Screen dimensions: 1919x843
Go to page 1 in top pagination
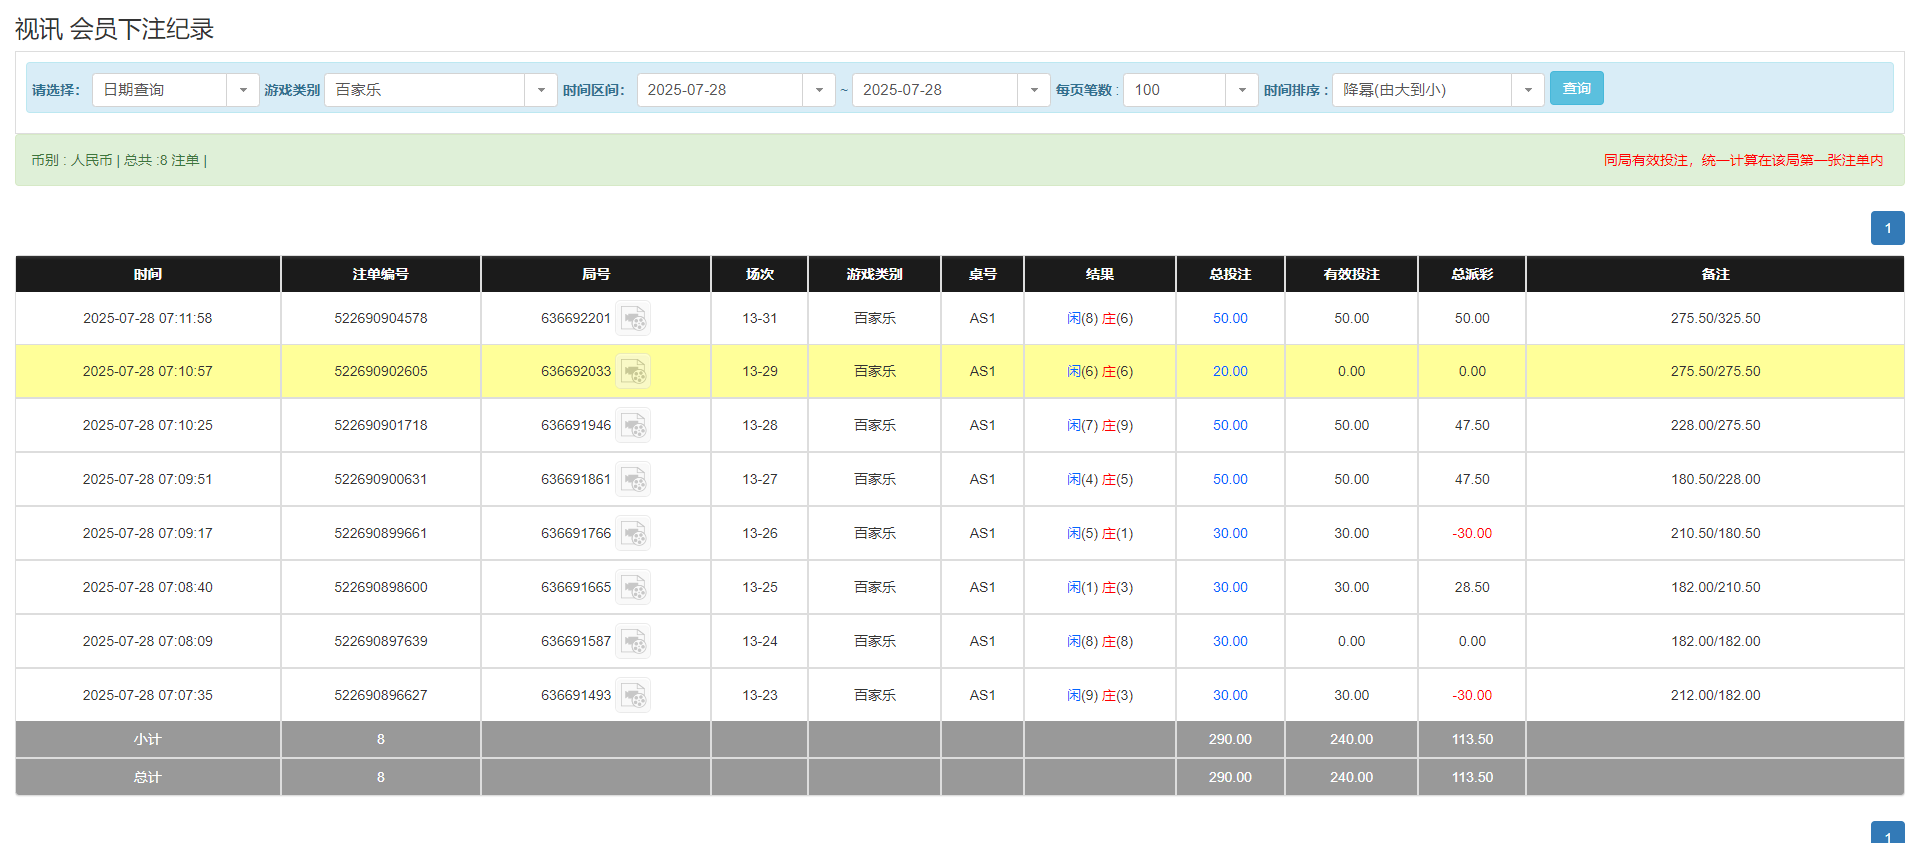[1887, 228]
